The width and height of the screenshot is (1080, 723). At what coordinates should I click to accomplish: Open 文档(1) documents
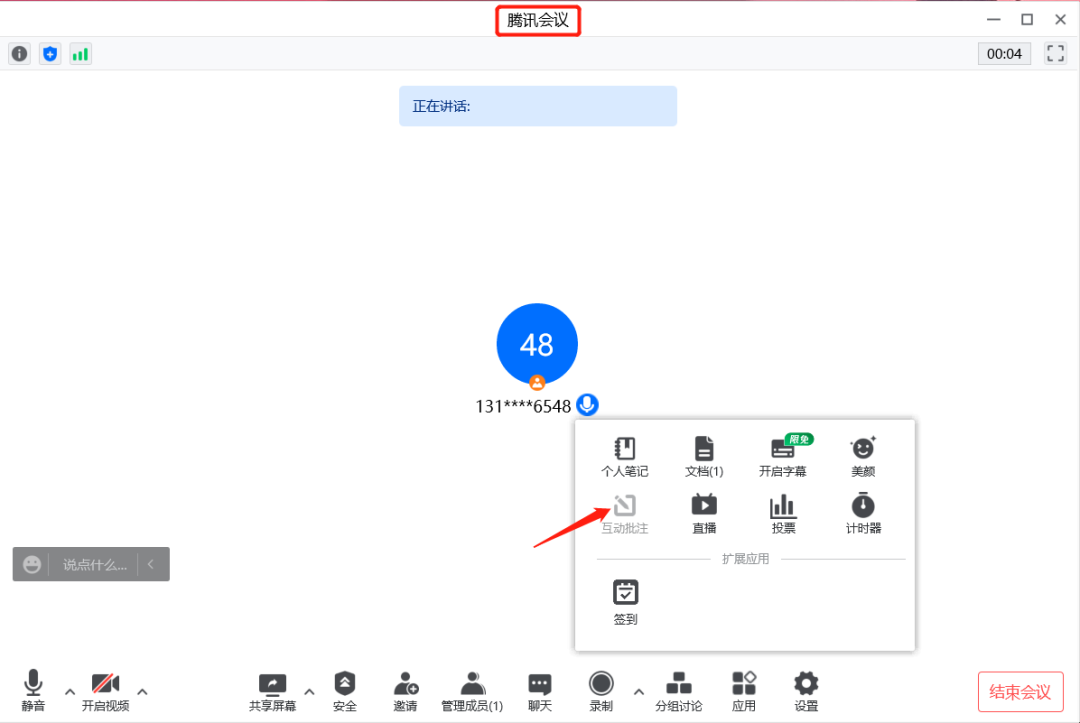[704, 457]
